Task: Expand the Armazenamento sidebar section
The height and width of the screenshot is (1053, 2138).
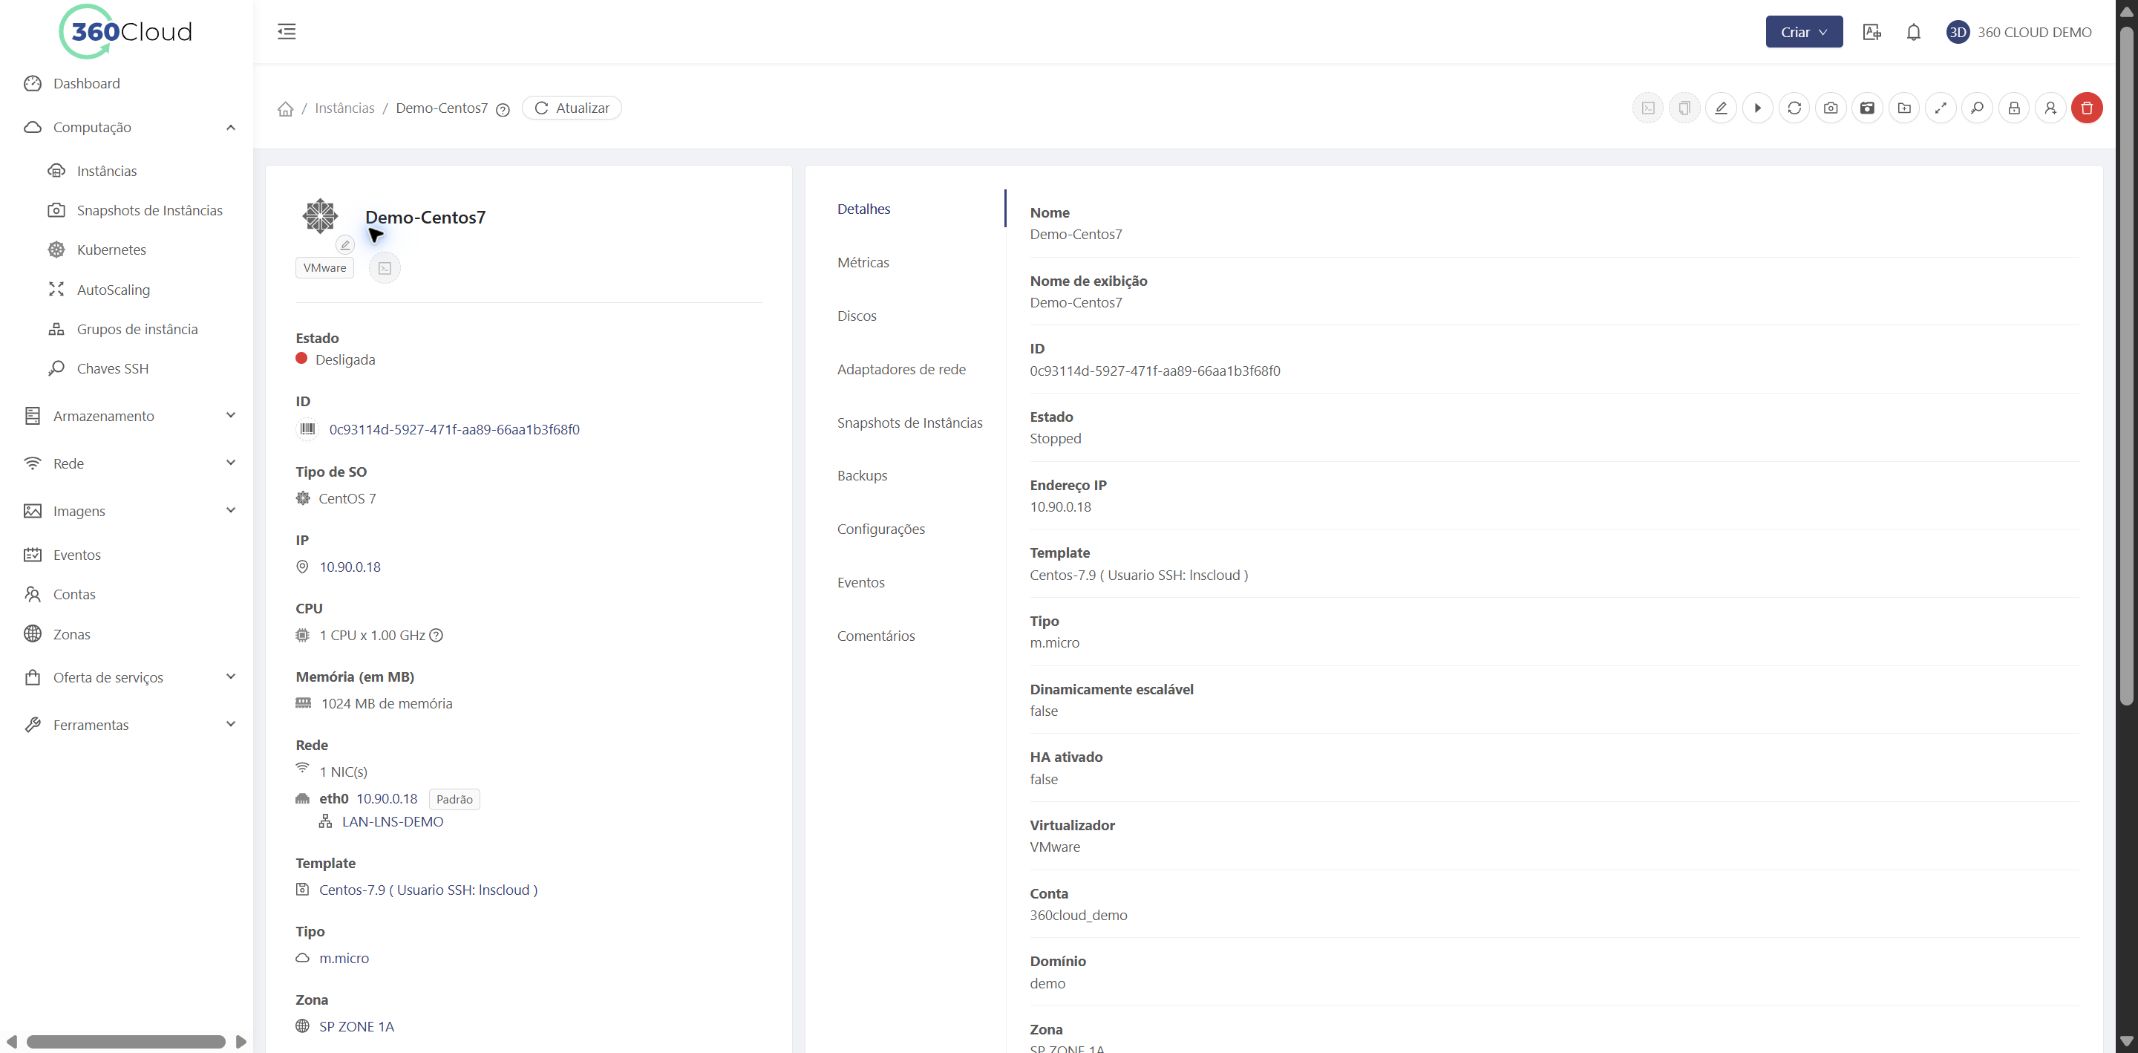Action: [231, 415]
